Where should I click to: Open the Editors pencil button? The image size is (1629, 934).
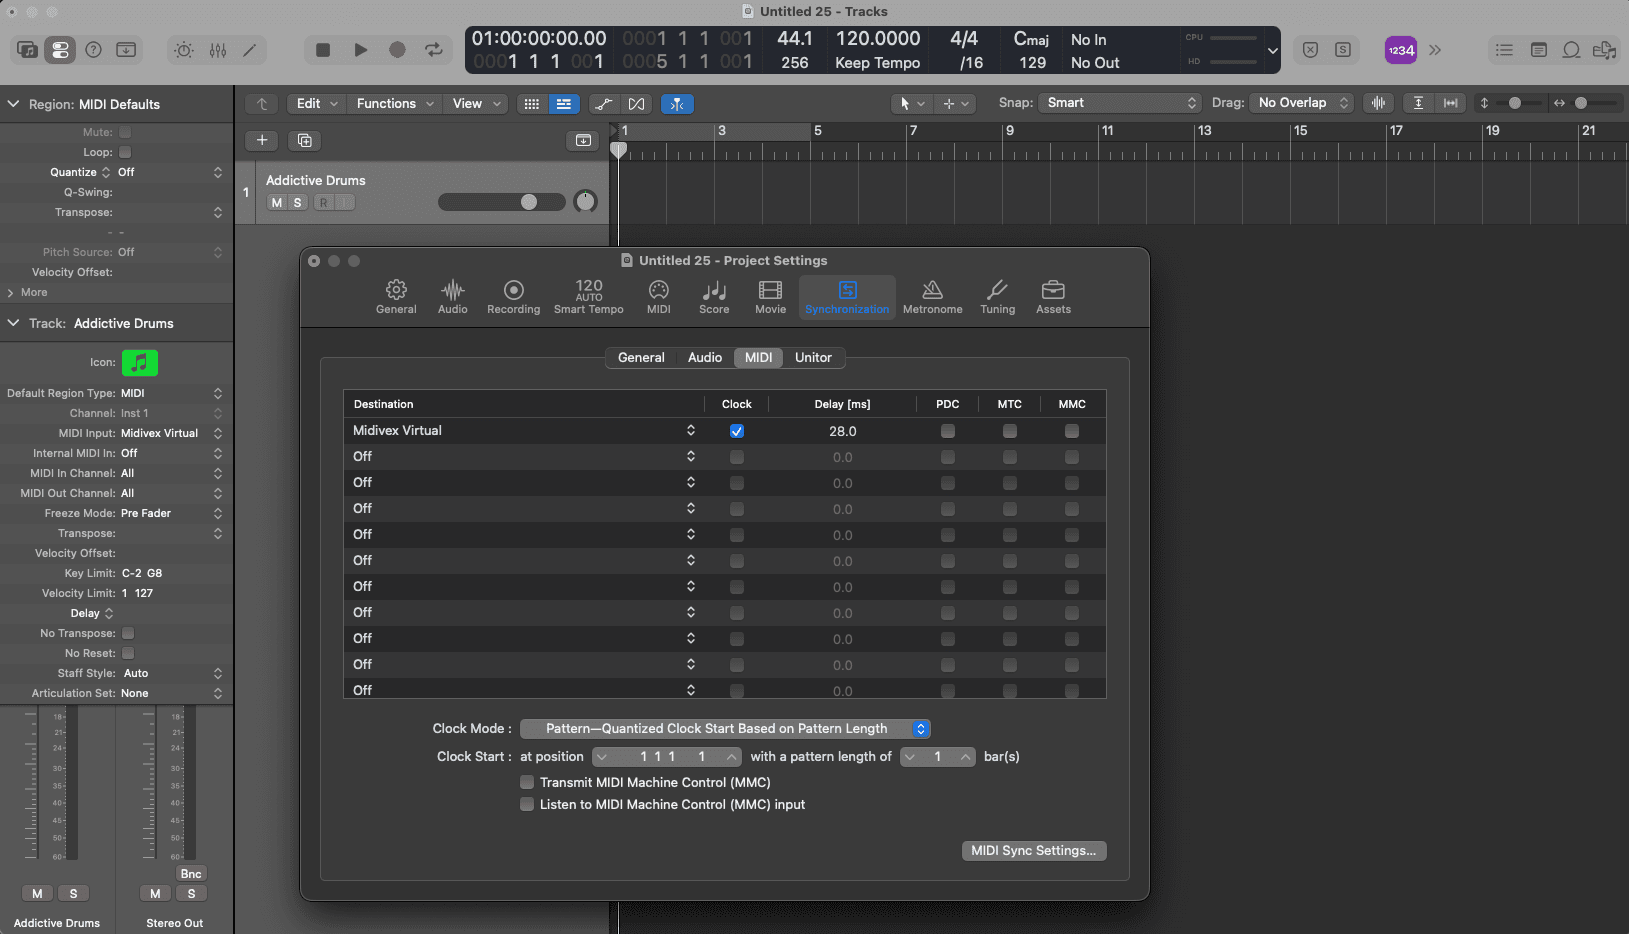click(250, 50)
